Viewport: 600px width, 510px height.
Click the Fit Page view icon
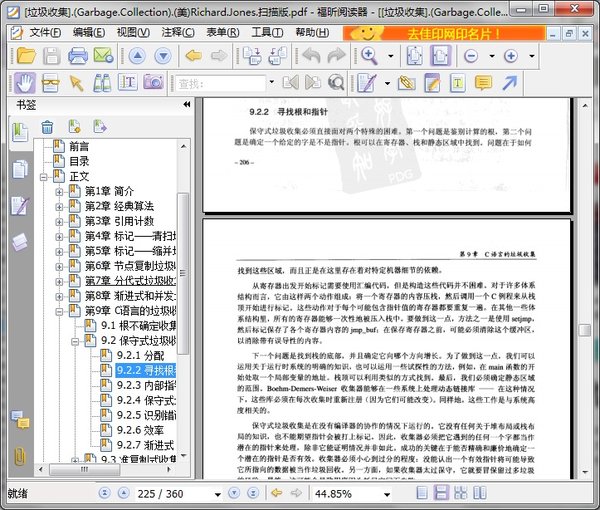[415, 56]
